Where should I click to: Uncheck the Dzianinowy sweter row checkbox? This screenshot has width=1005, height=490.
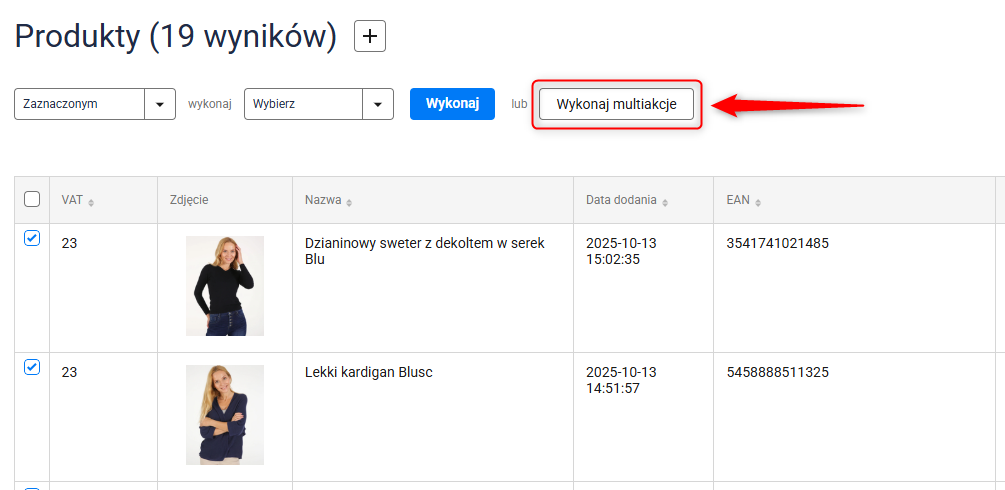[x=32, y=238]
